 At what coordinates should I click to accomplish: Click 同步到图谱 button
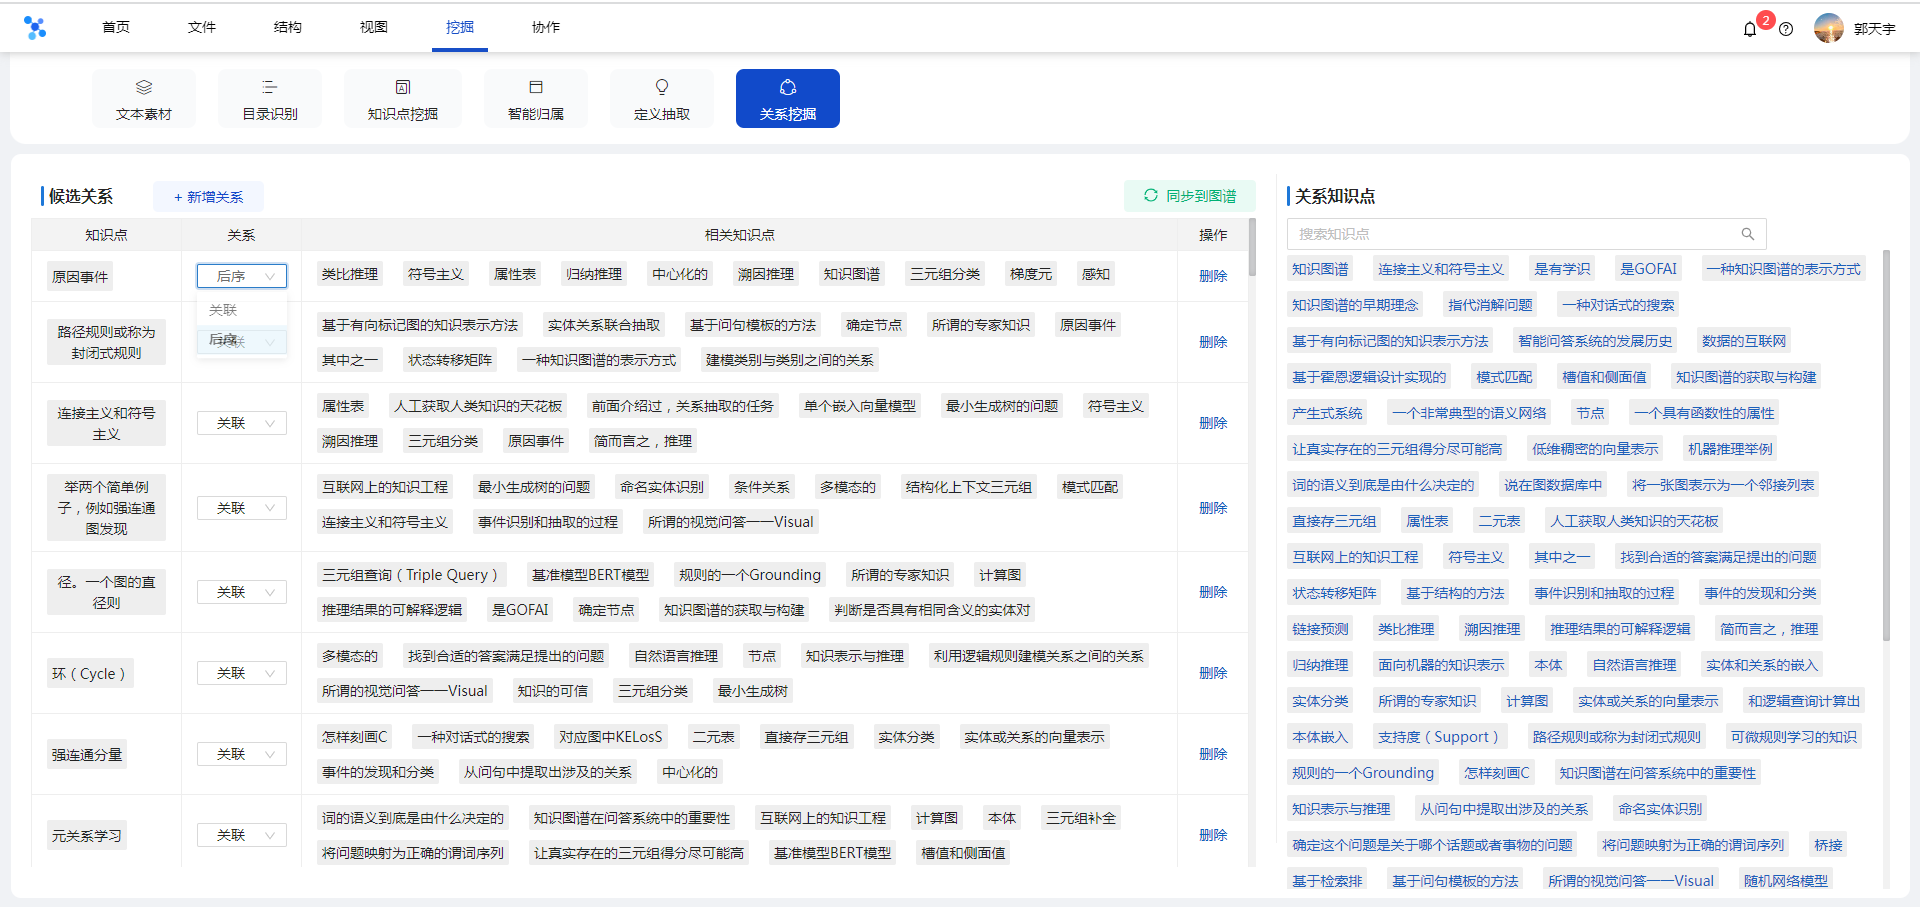pos(1190,196)
